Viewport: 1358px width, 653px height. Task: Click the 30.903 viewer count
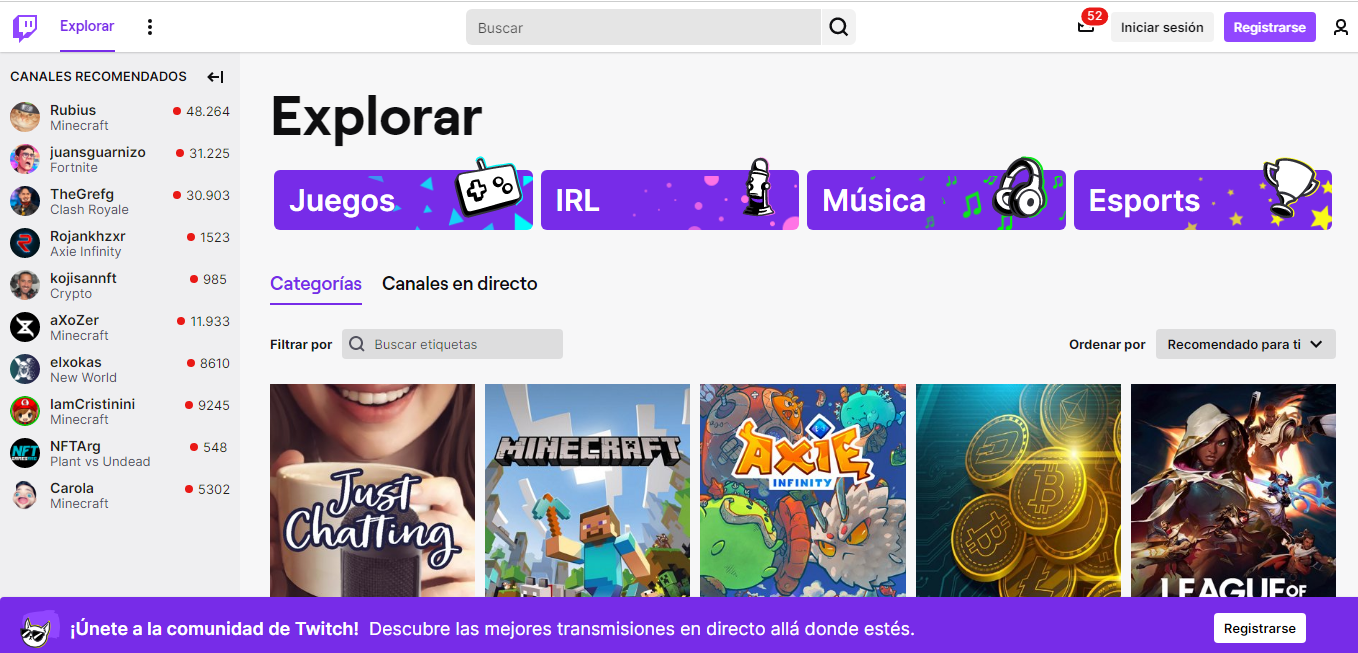click(208, 195)
